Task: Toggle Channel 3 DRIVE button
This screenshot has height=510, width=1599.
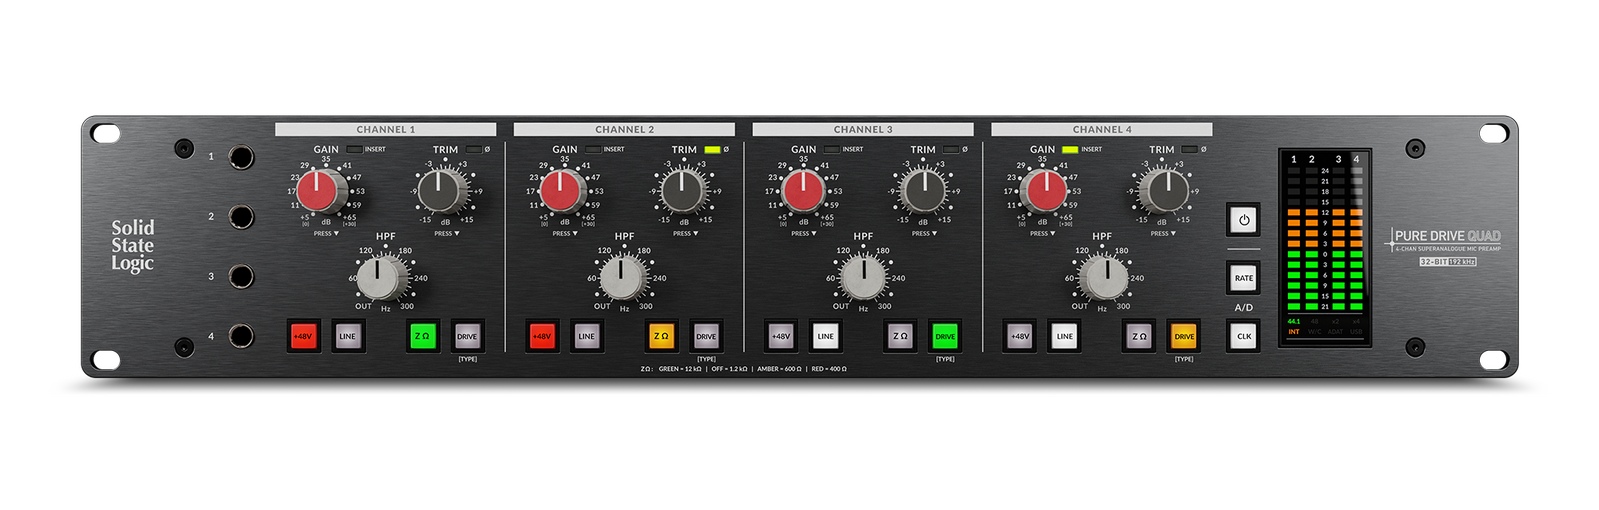Action: point(945,337)
